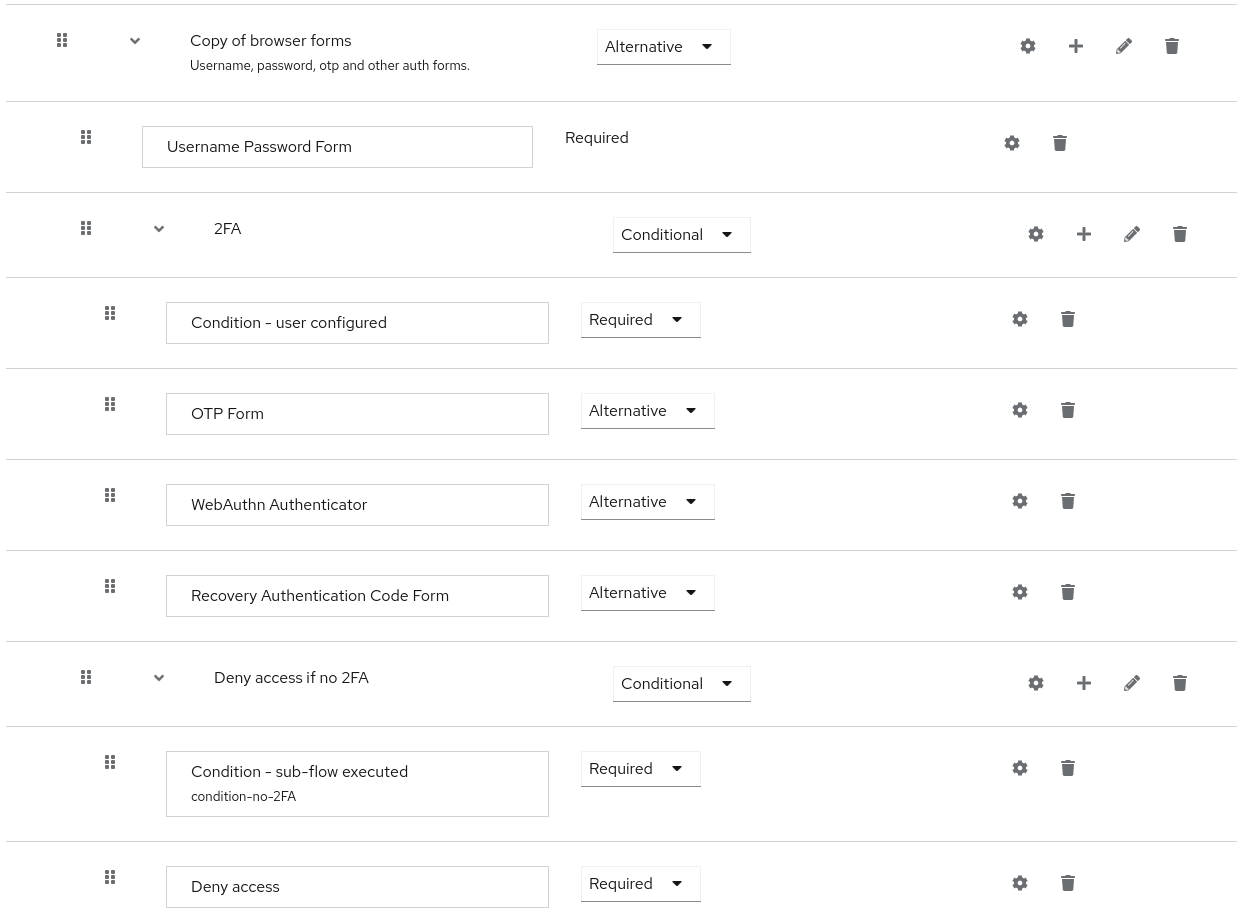
Task: Open the Alternative requirement dropdown for OTP Form
Action: pos(647,410)
